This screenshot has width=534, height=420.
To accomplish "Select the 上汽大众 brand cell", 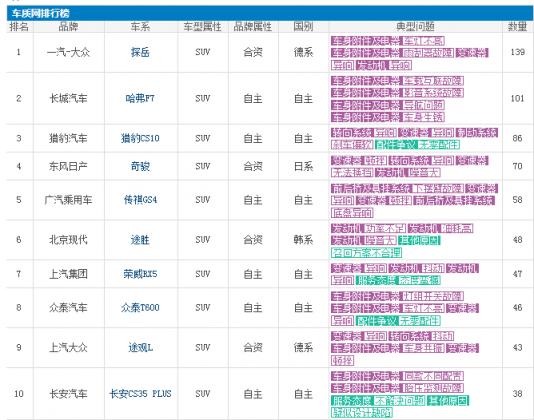I will (x=68, y=347).
